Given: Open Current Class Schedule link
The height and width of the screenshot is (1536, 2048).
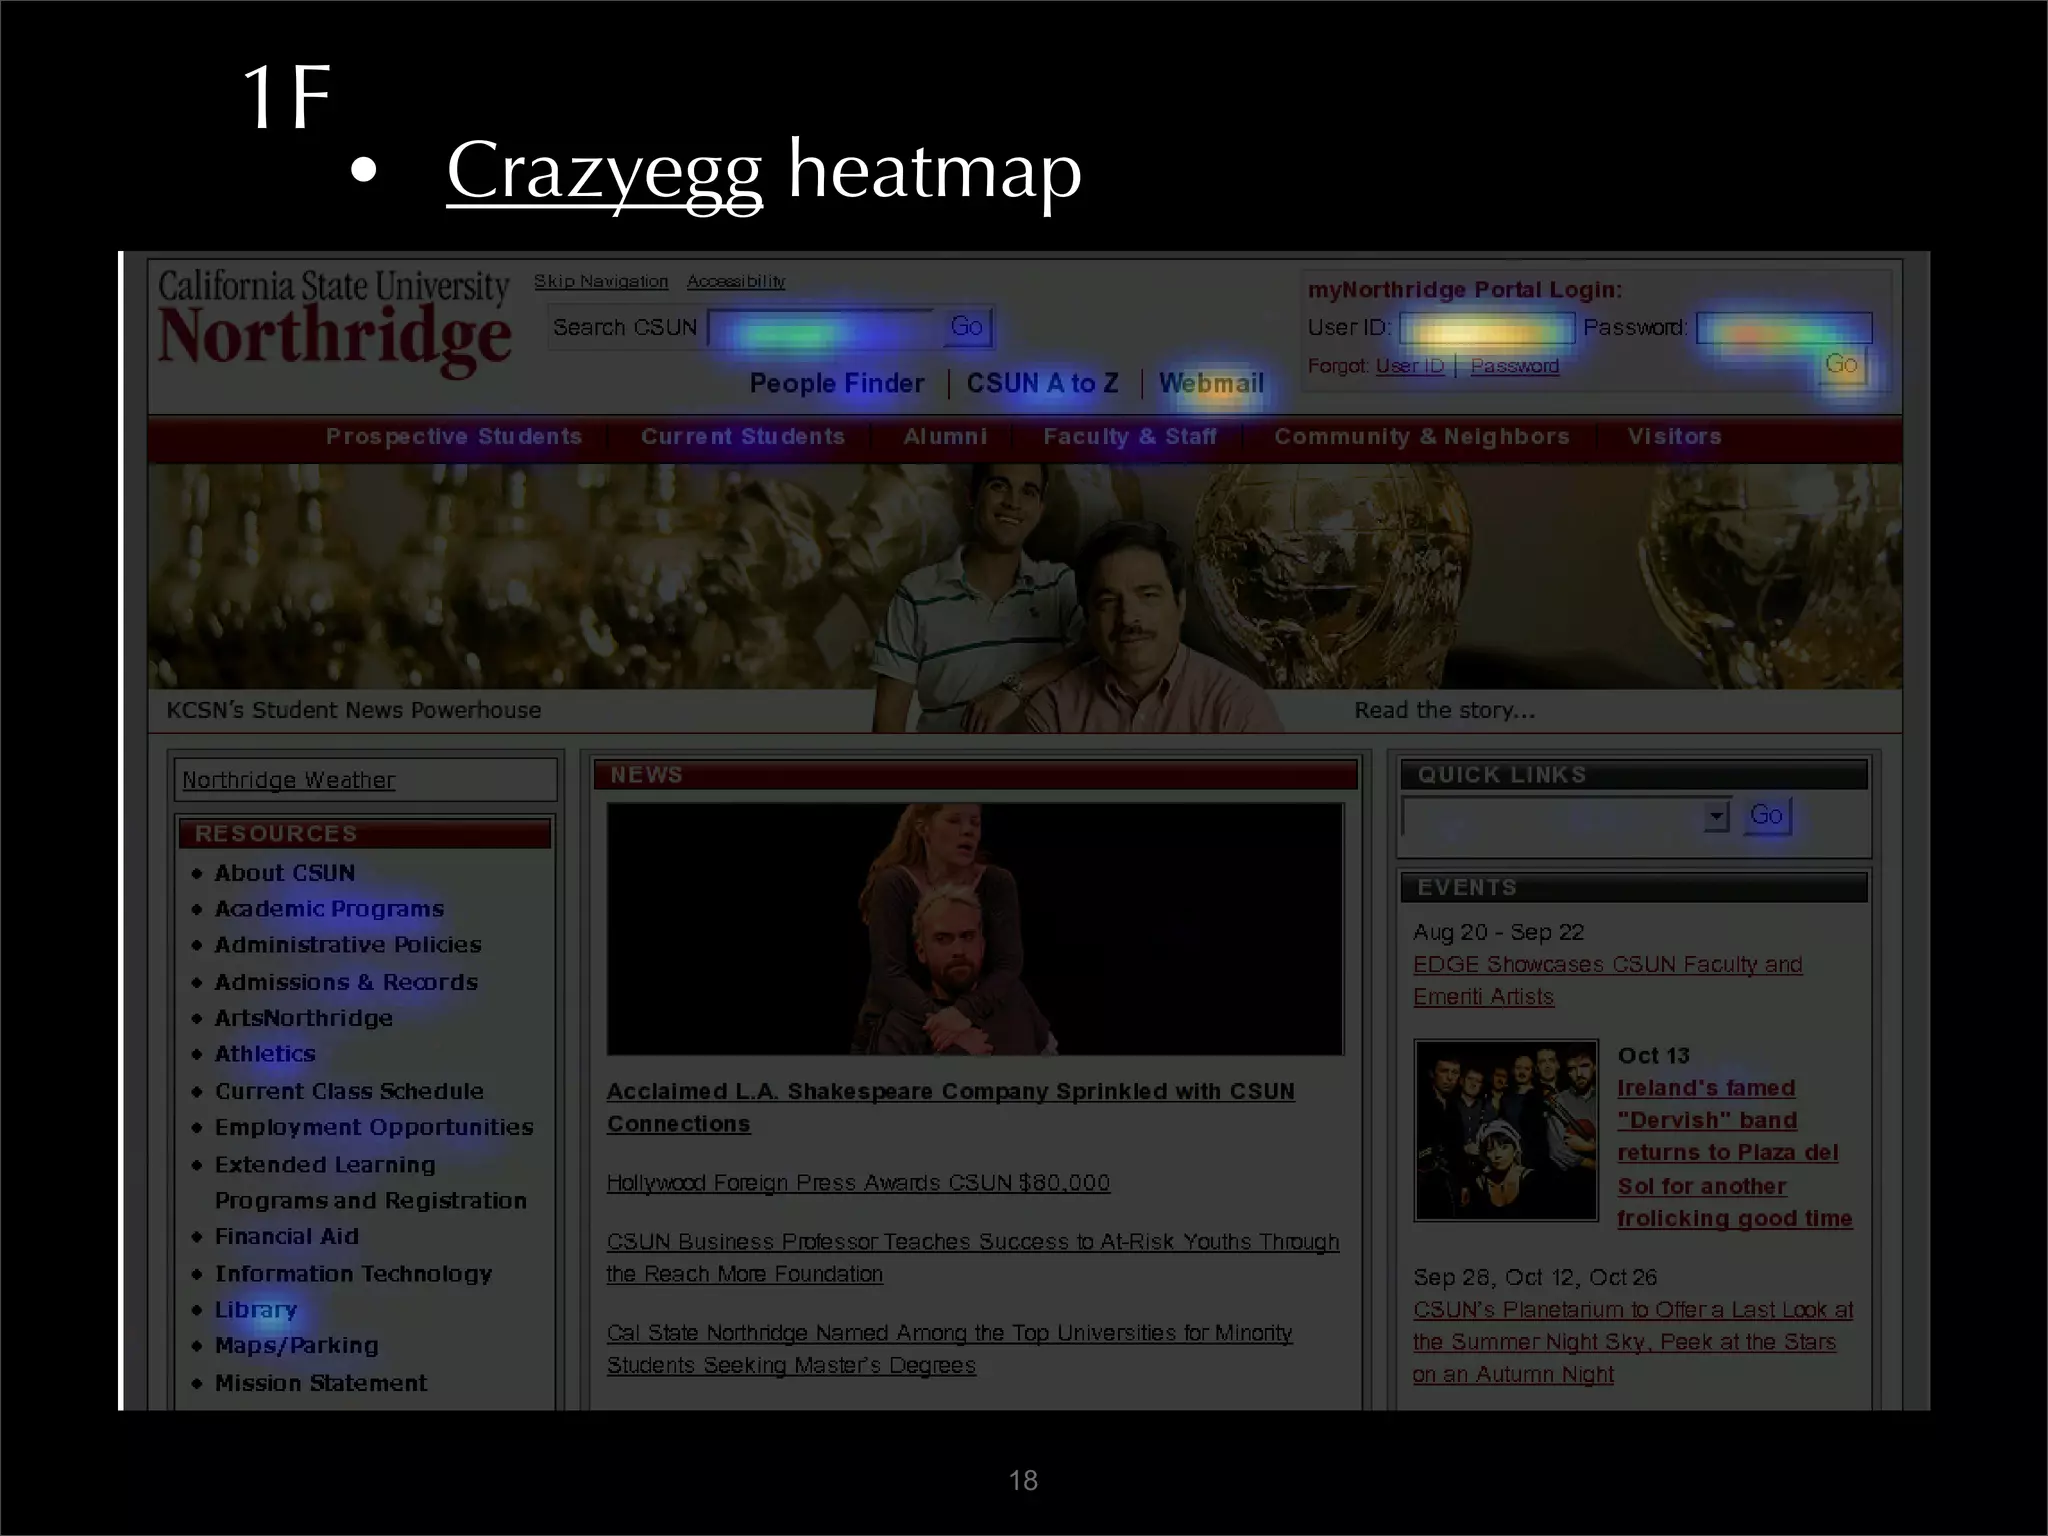Looking at the screenshot, I should (349, 1091).
